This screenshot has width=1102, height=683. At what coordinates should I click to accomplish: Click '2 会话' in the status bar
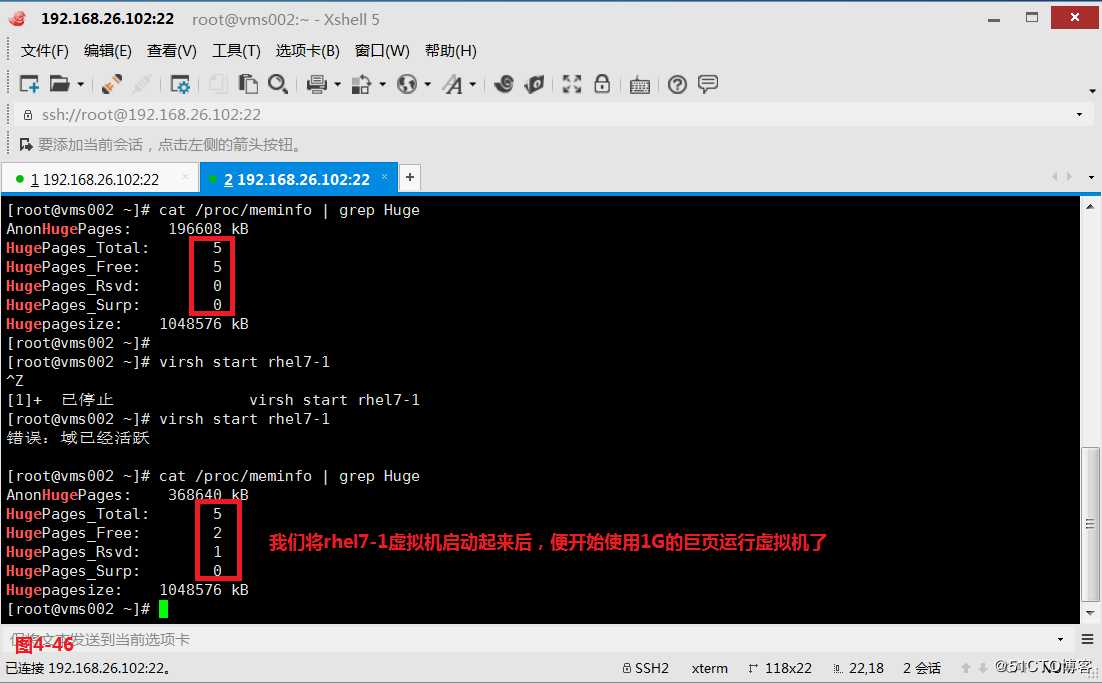[921, 668]
